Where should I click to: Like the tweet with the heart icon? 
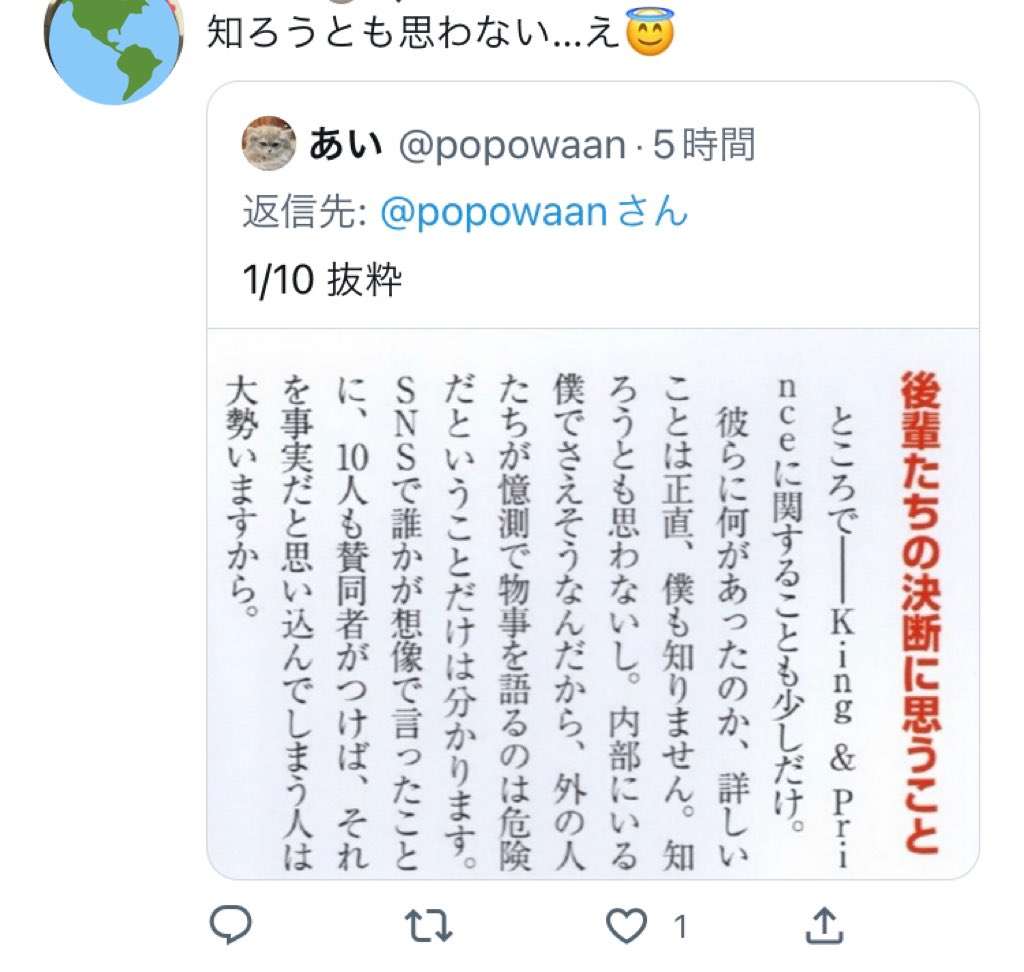coord(626,926)
